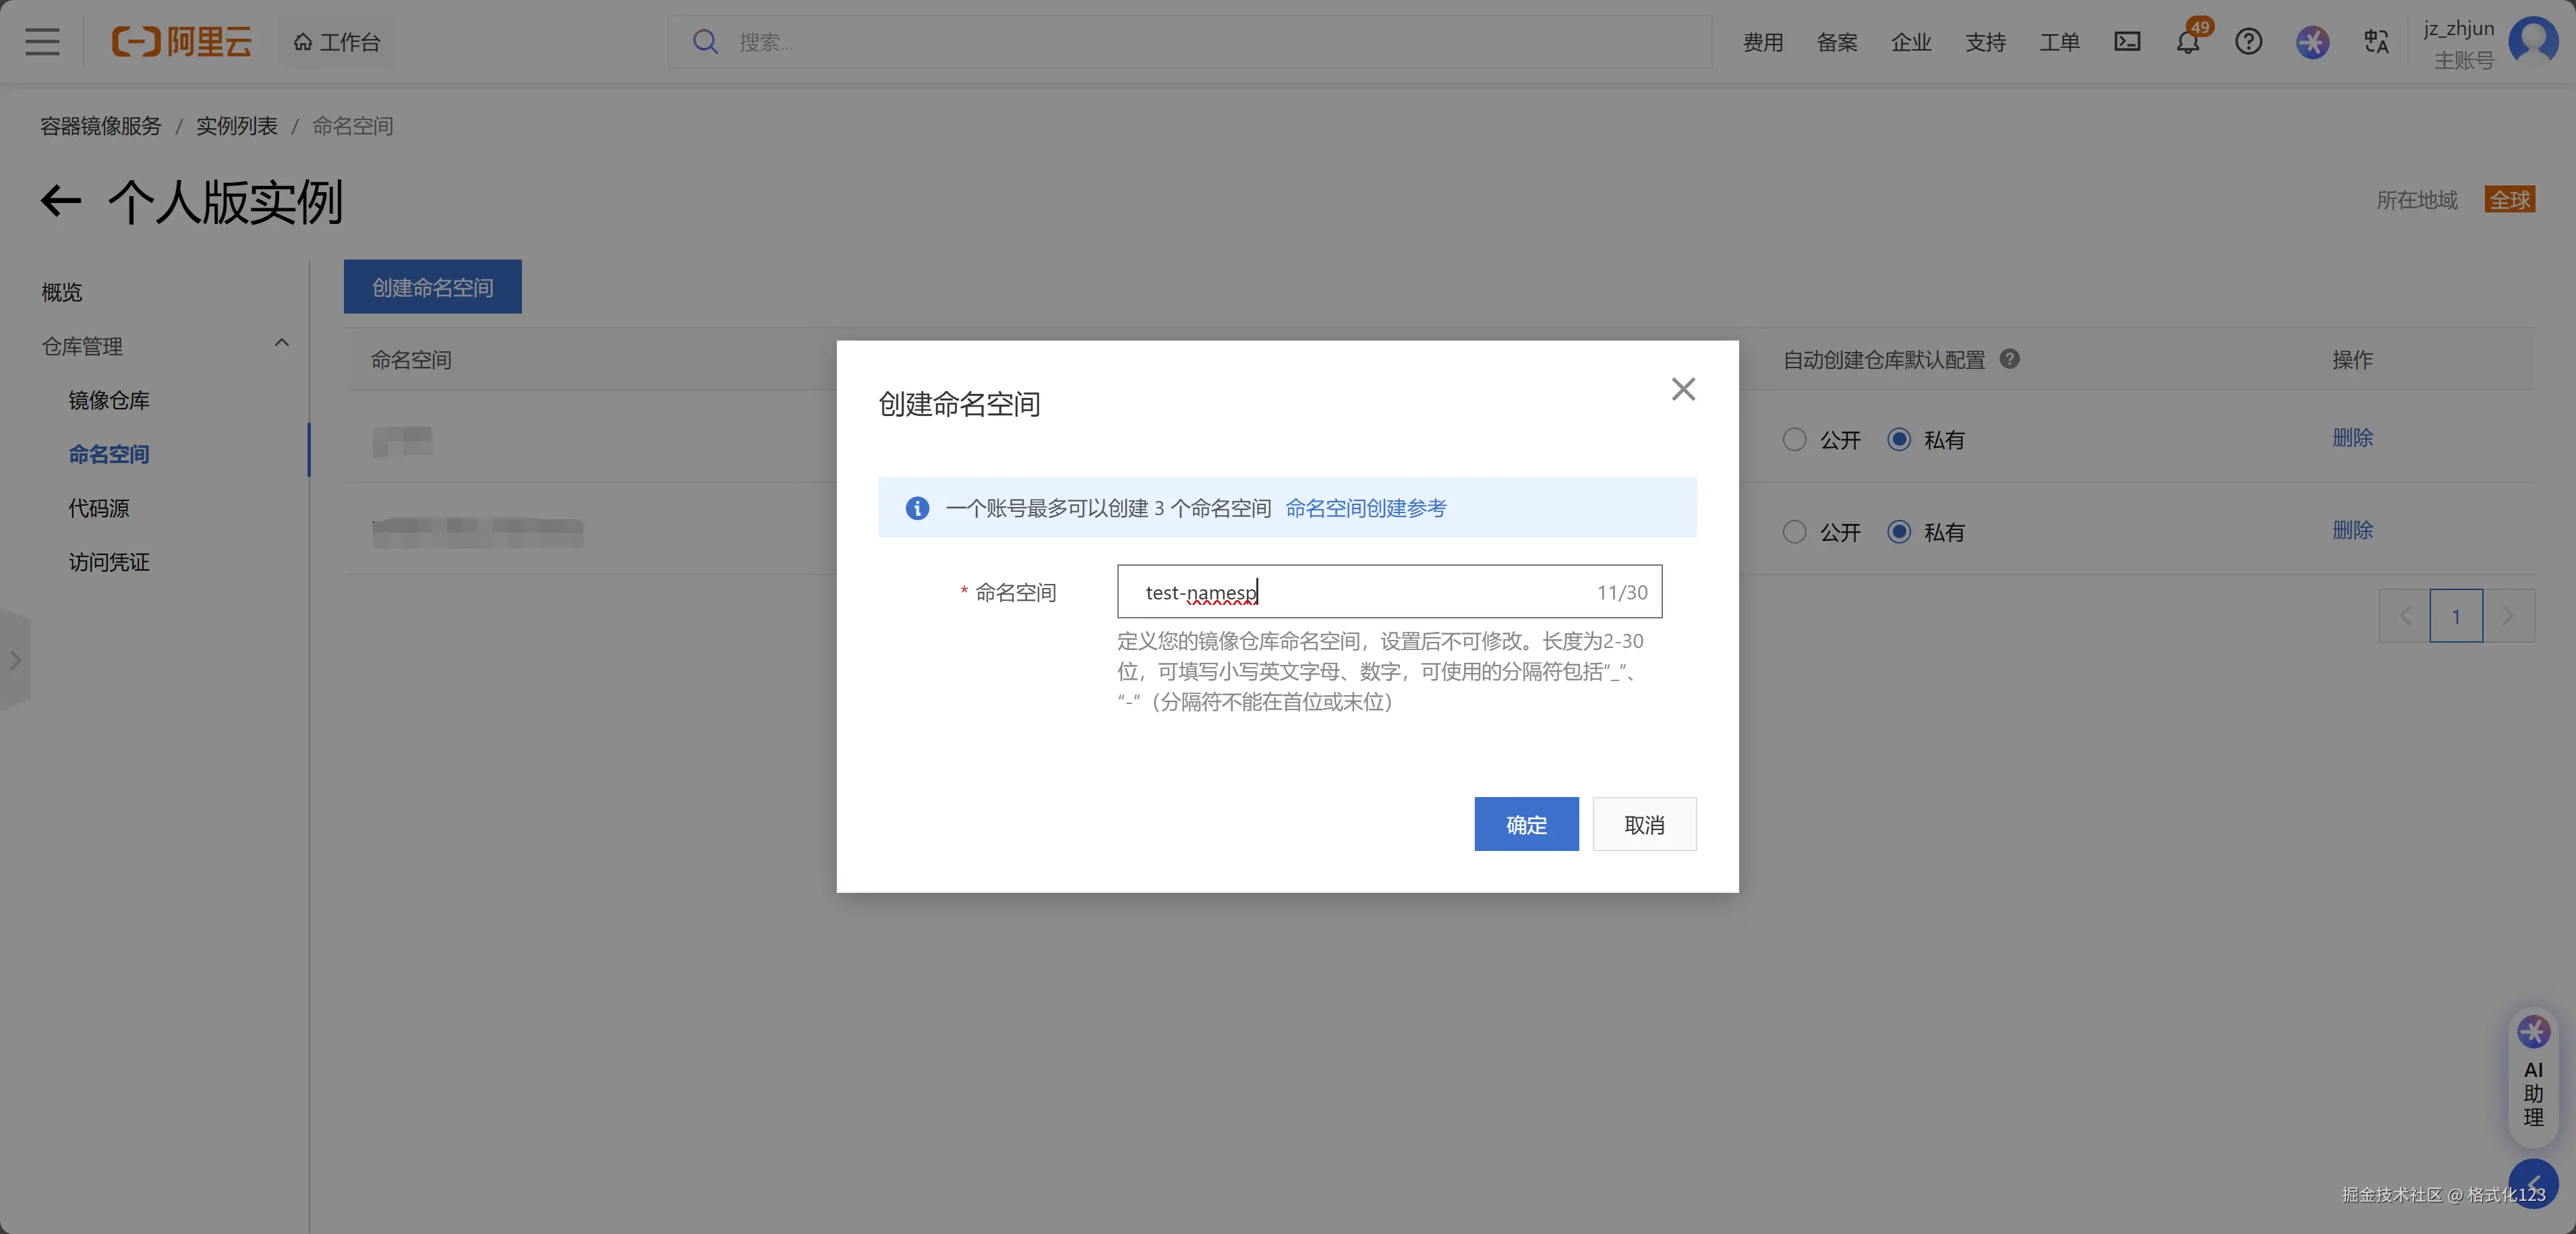Click the help icon next to 自动创建仓库默认配置

pos(2009,359)
